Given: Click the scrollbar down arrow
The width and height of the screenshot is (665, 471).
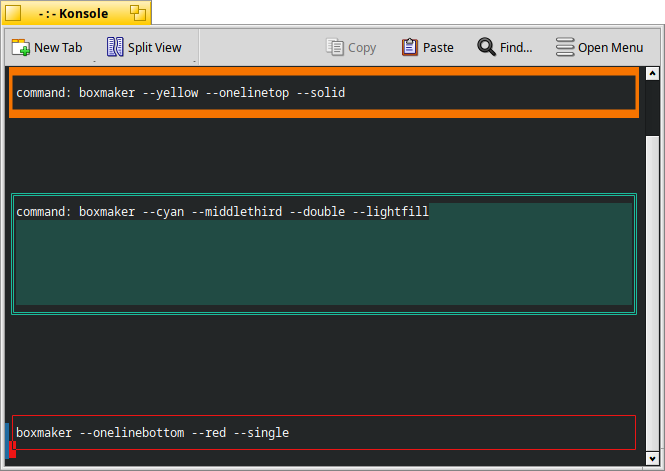Looking at the screenshot, I should 652,458.
